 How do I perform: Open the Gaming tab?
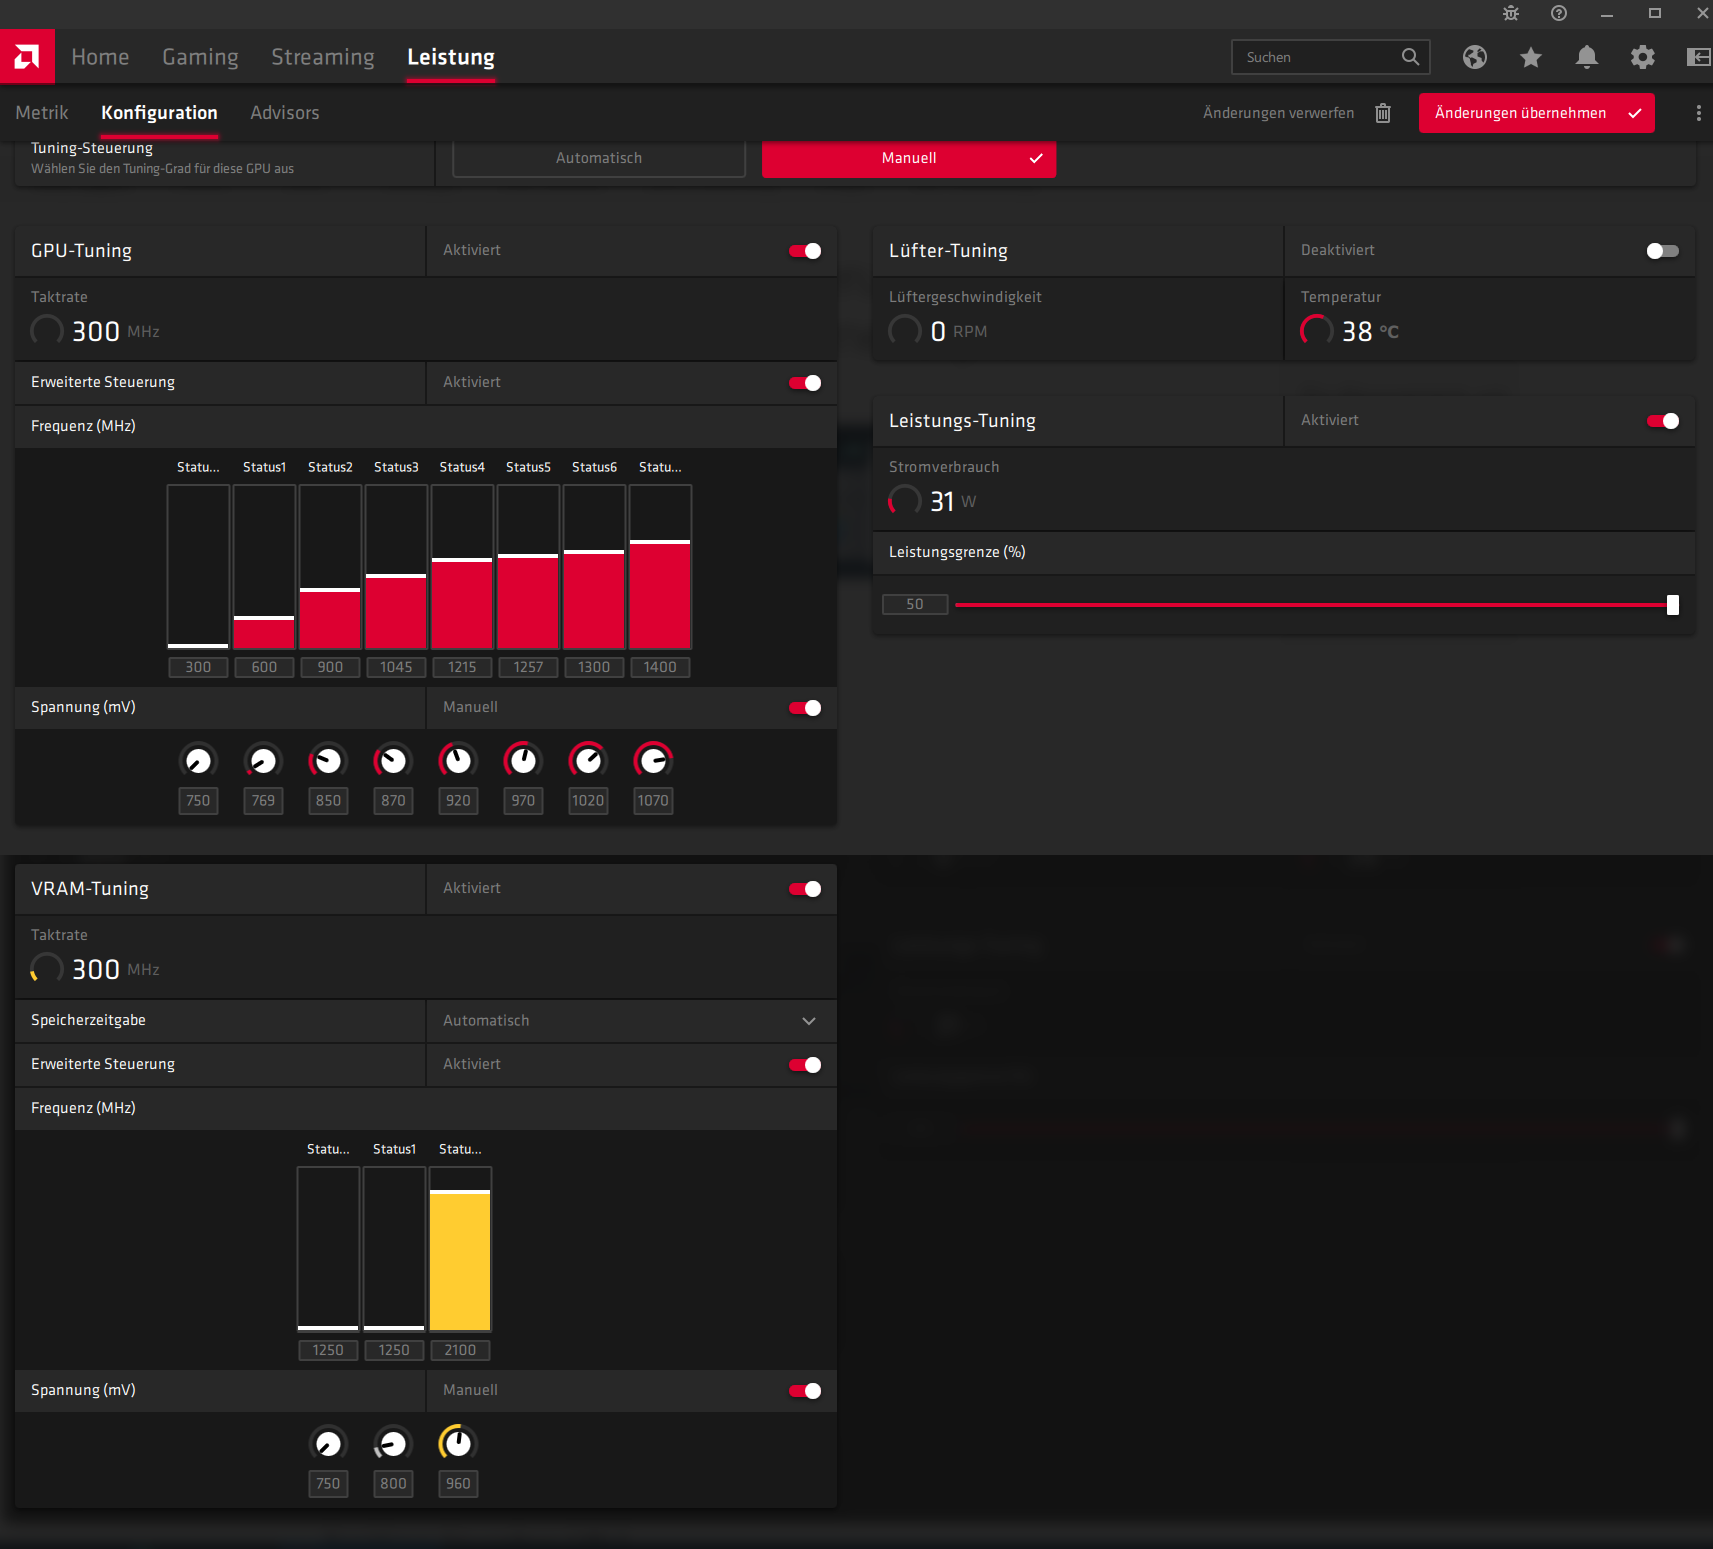coord(200,57)
